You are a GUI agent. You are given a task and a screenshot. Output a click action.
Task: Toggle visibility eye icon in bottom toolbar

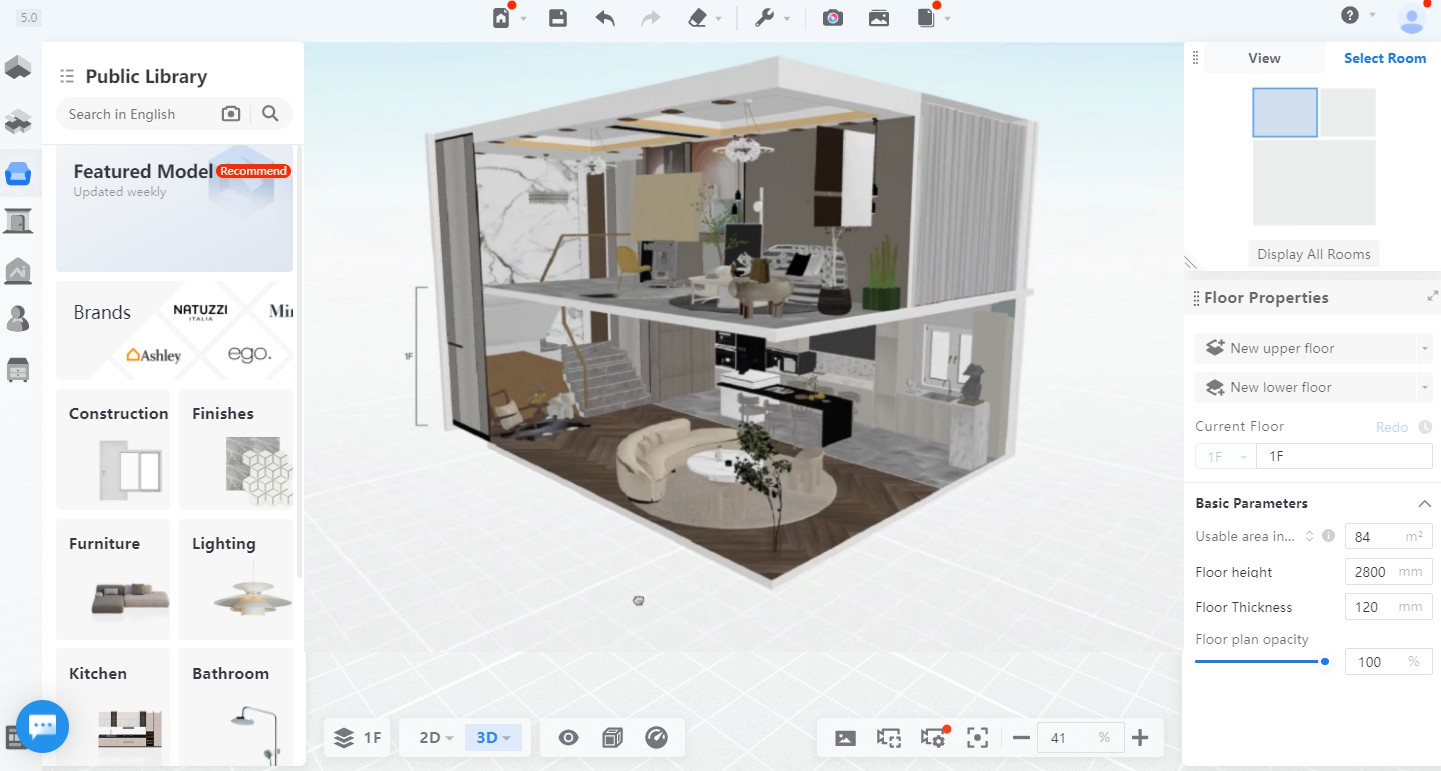(568, 738)
